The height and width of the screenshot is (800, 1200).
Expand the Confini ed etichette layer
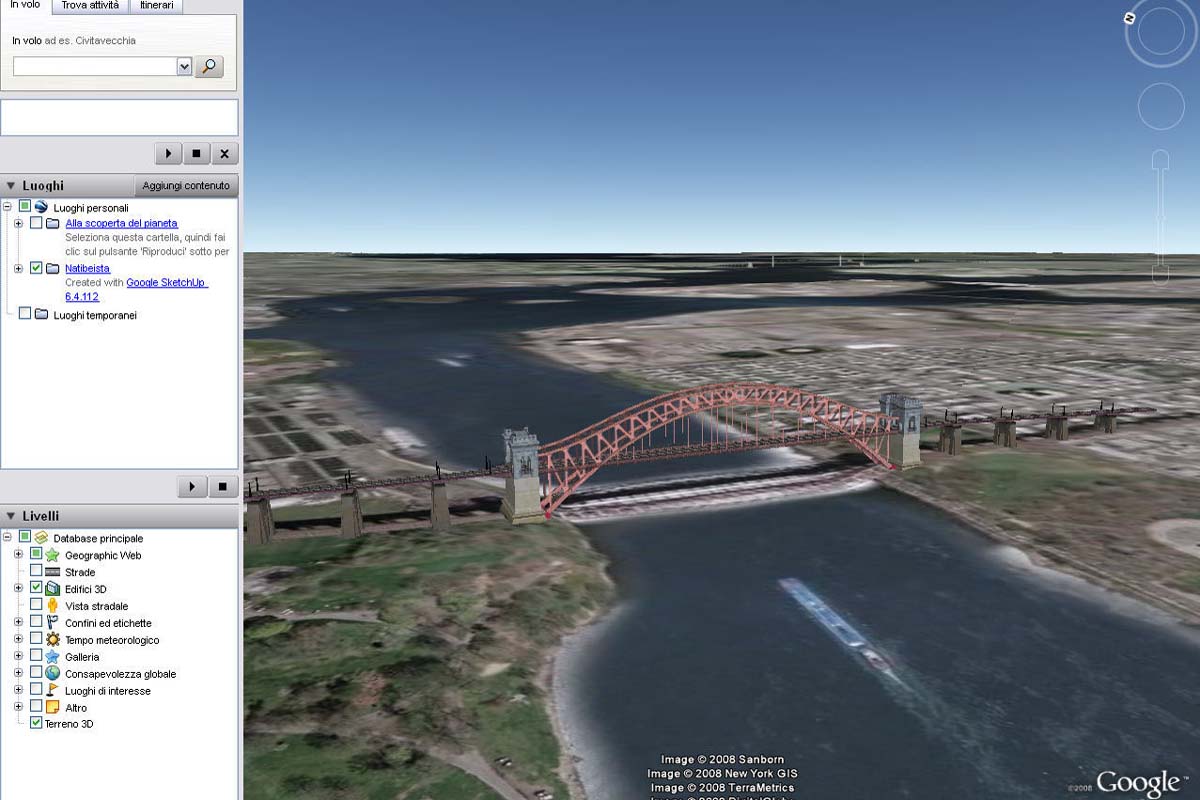pos(18,623)
